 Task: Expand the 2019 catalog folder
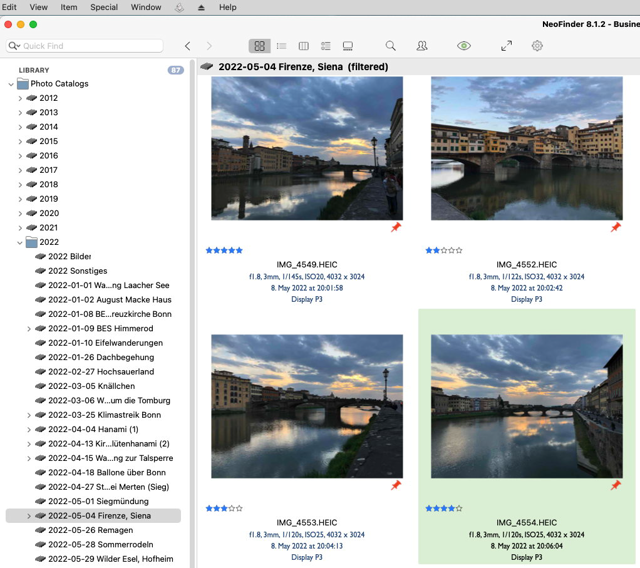click(20, 199)
